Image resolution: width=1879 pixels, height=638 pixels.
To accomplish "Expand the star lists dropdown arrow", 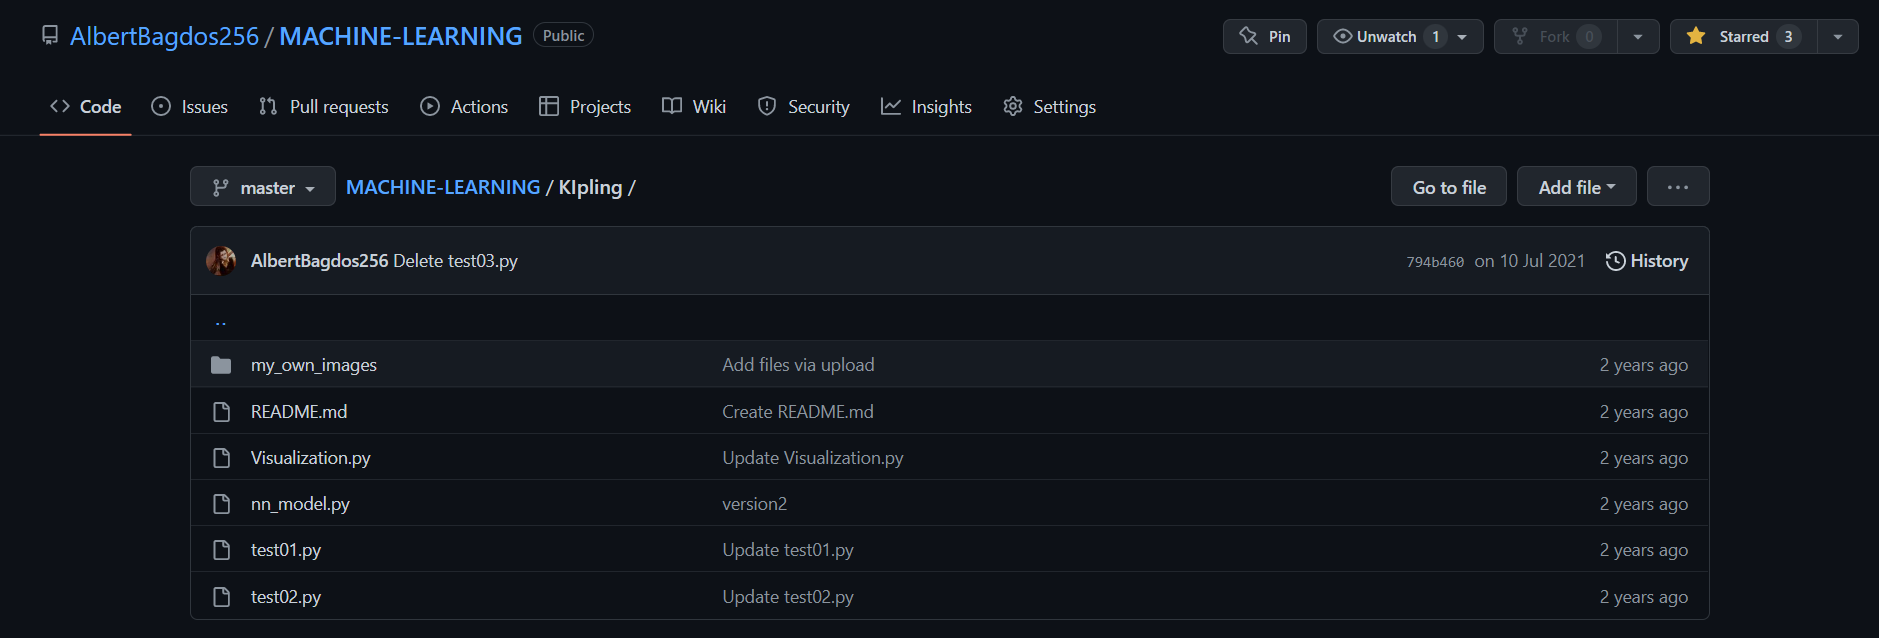I will [1837, 37].
